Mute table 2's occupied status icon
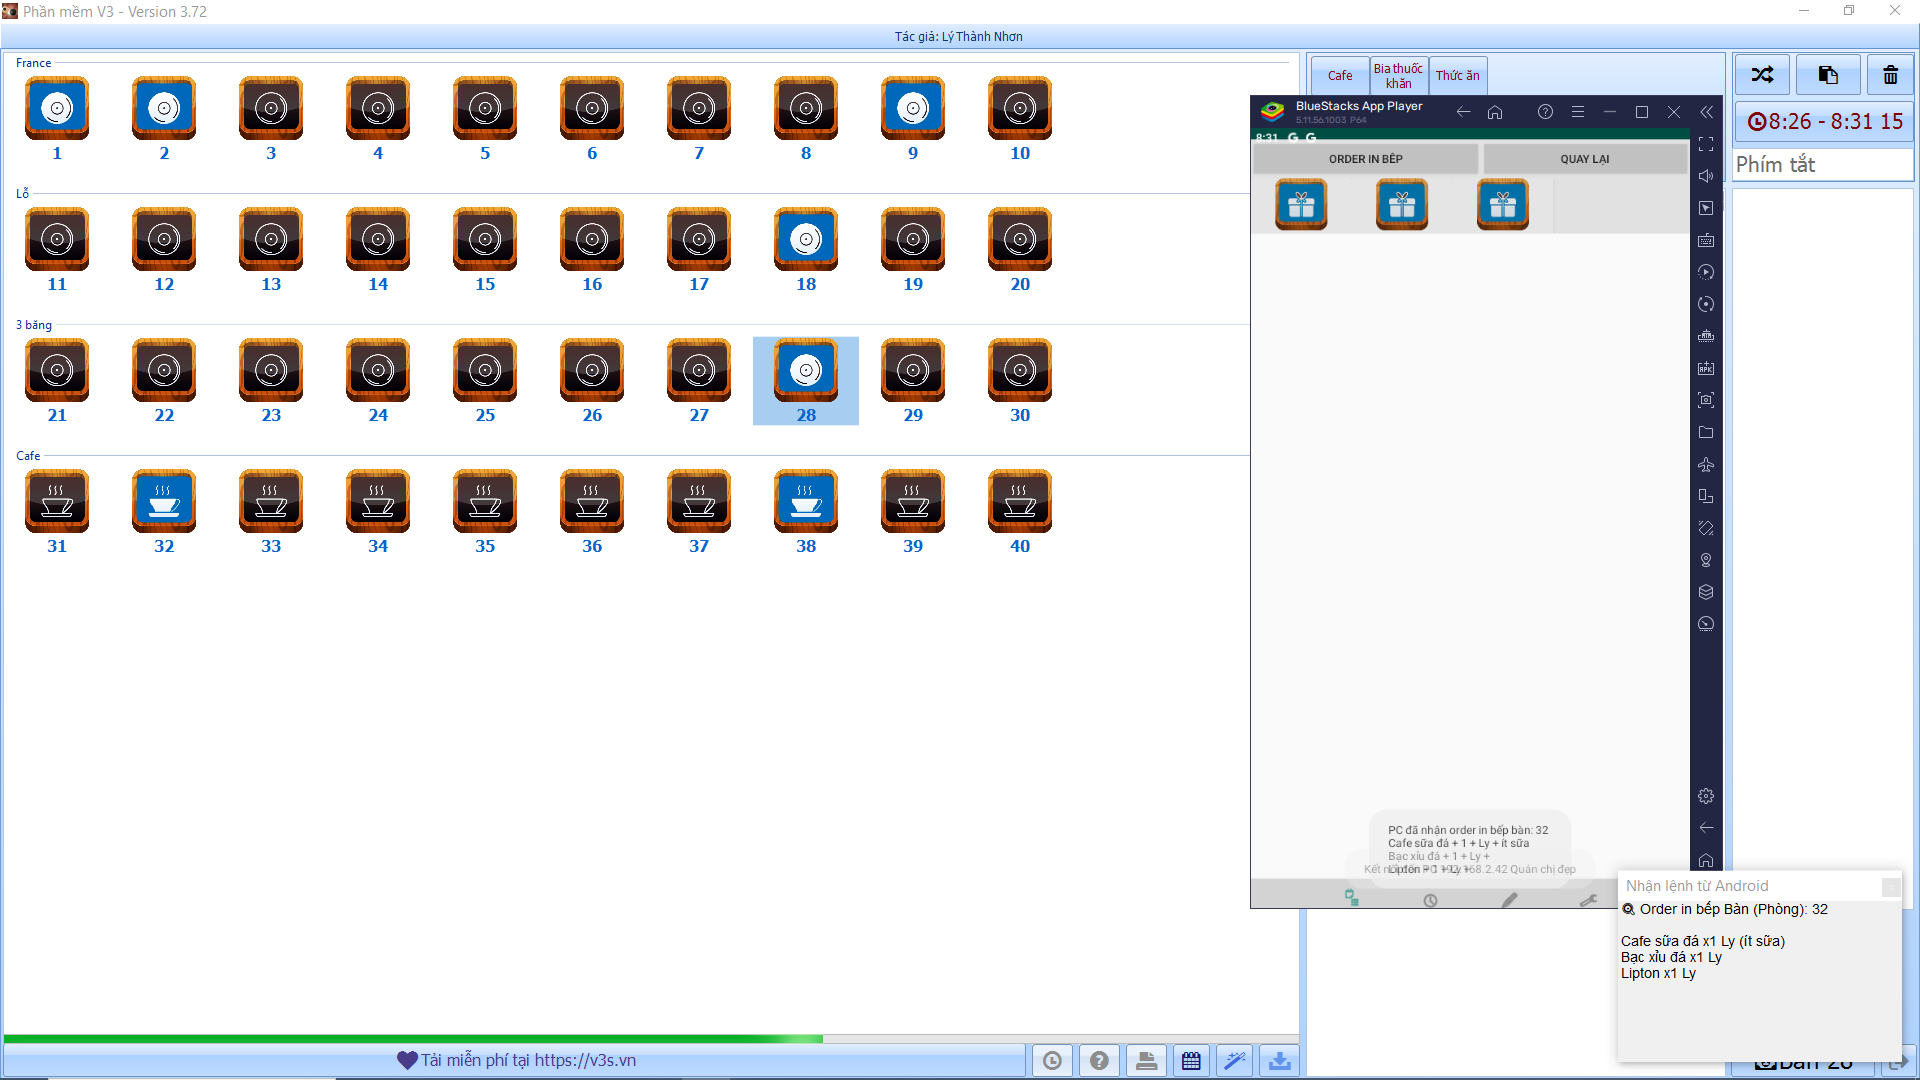The width and height of the screenshot is (1920, 1080). (163, 107)
